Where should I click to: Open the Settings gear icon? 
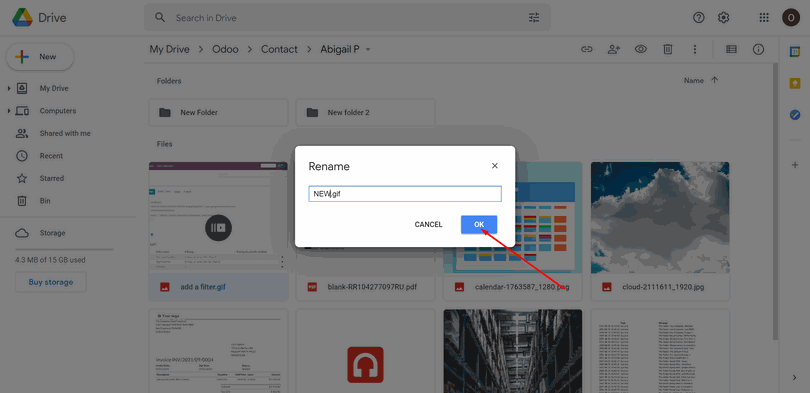click(x=724, y=18)
